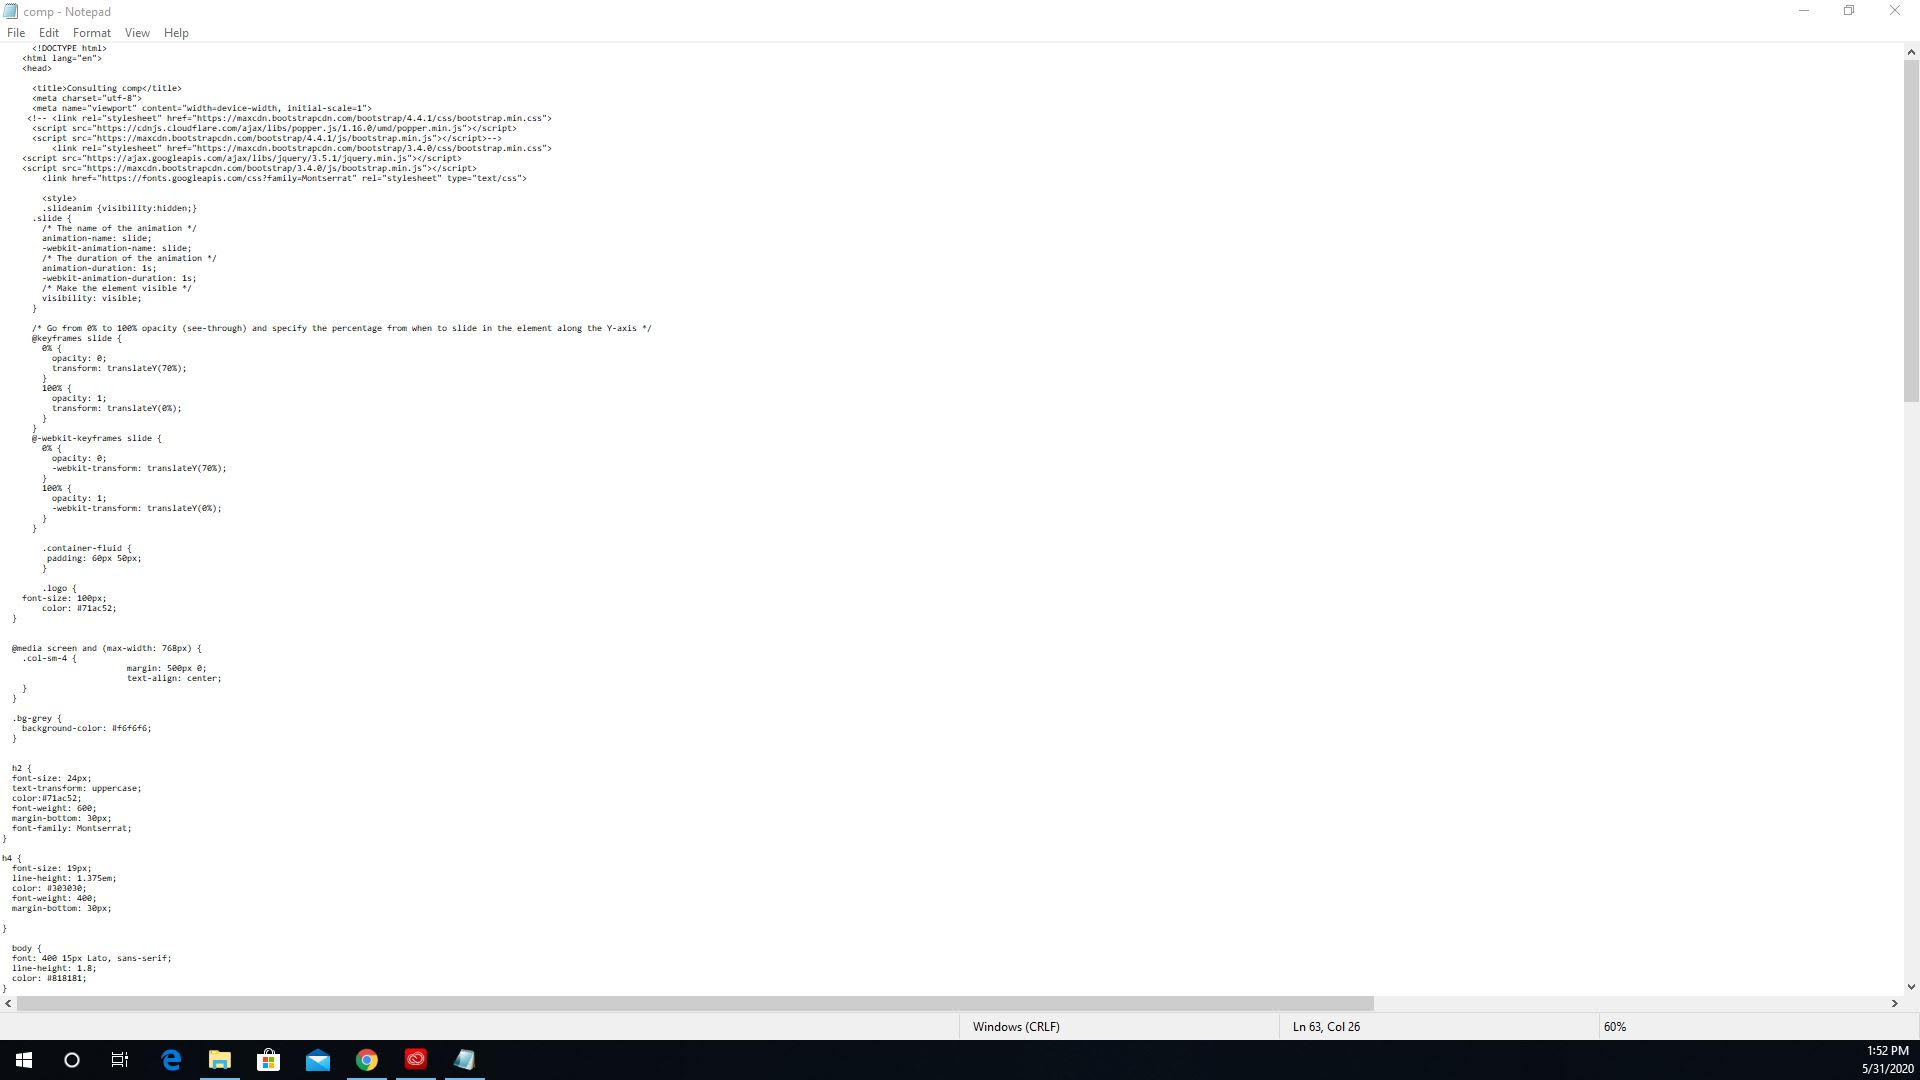The image size is (1920, 1080).
Task: Open Task View icon in taskbar
Action: [x=120, y=1060]
